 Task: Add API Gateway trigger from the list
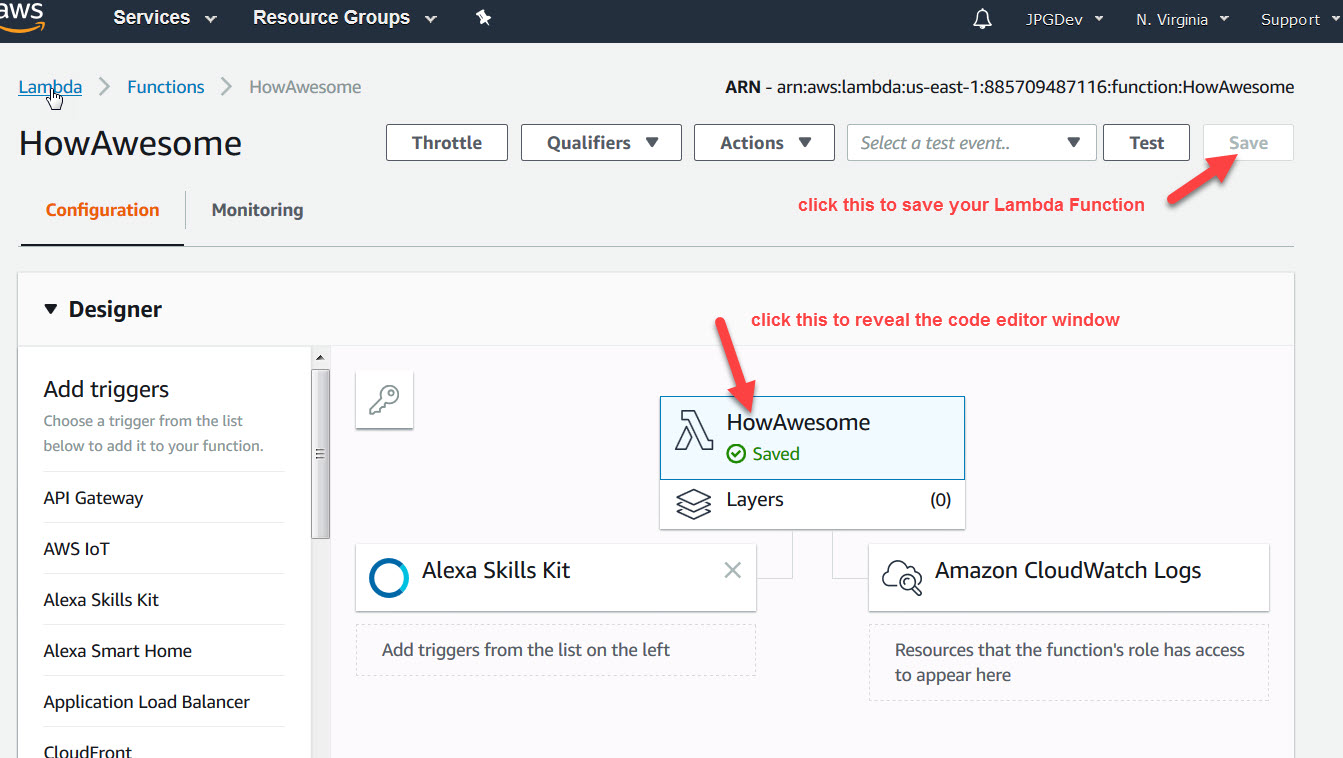click(93, 498)
